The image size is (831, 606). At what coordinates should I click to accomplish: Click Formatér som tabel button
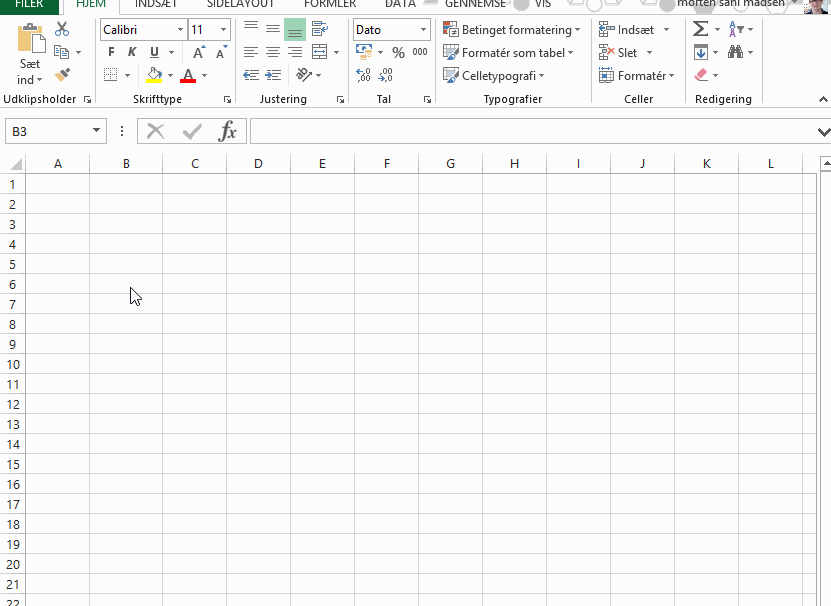point(508,53)
